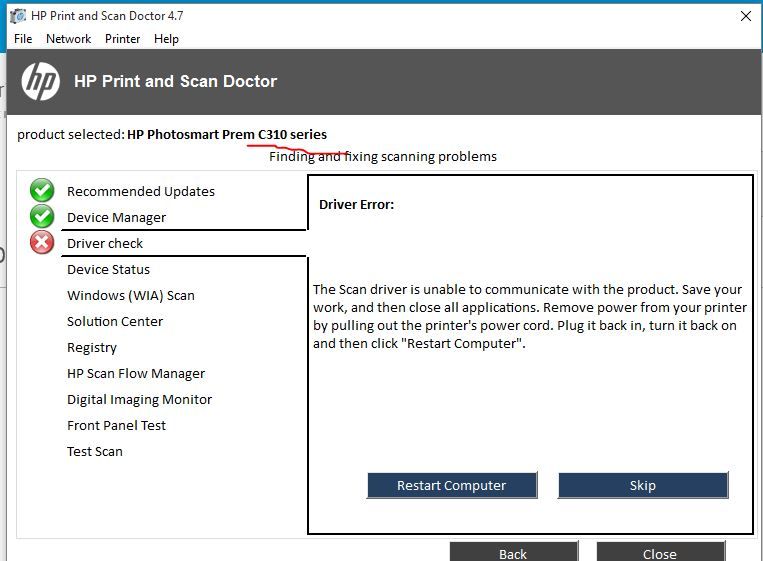Select the Device Status step
Screen dimensions: 763x561
coord(109,269)
